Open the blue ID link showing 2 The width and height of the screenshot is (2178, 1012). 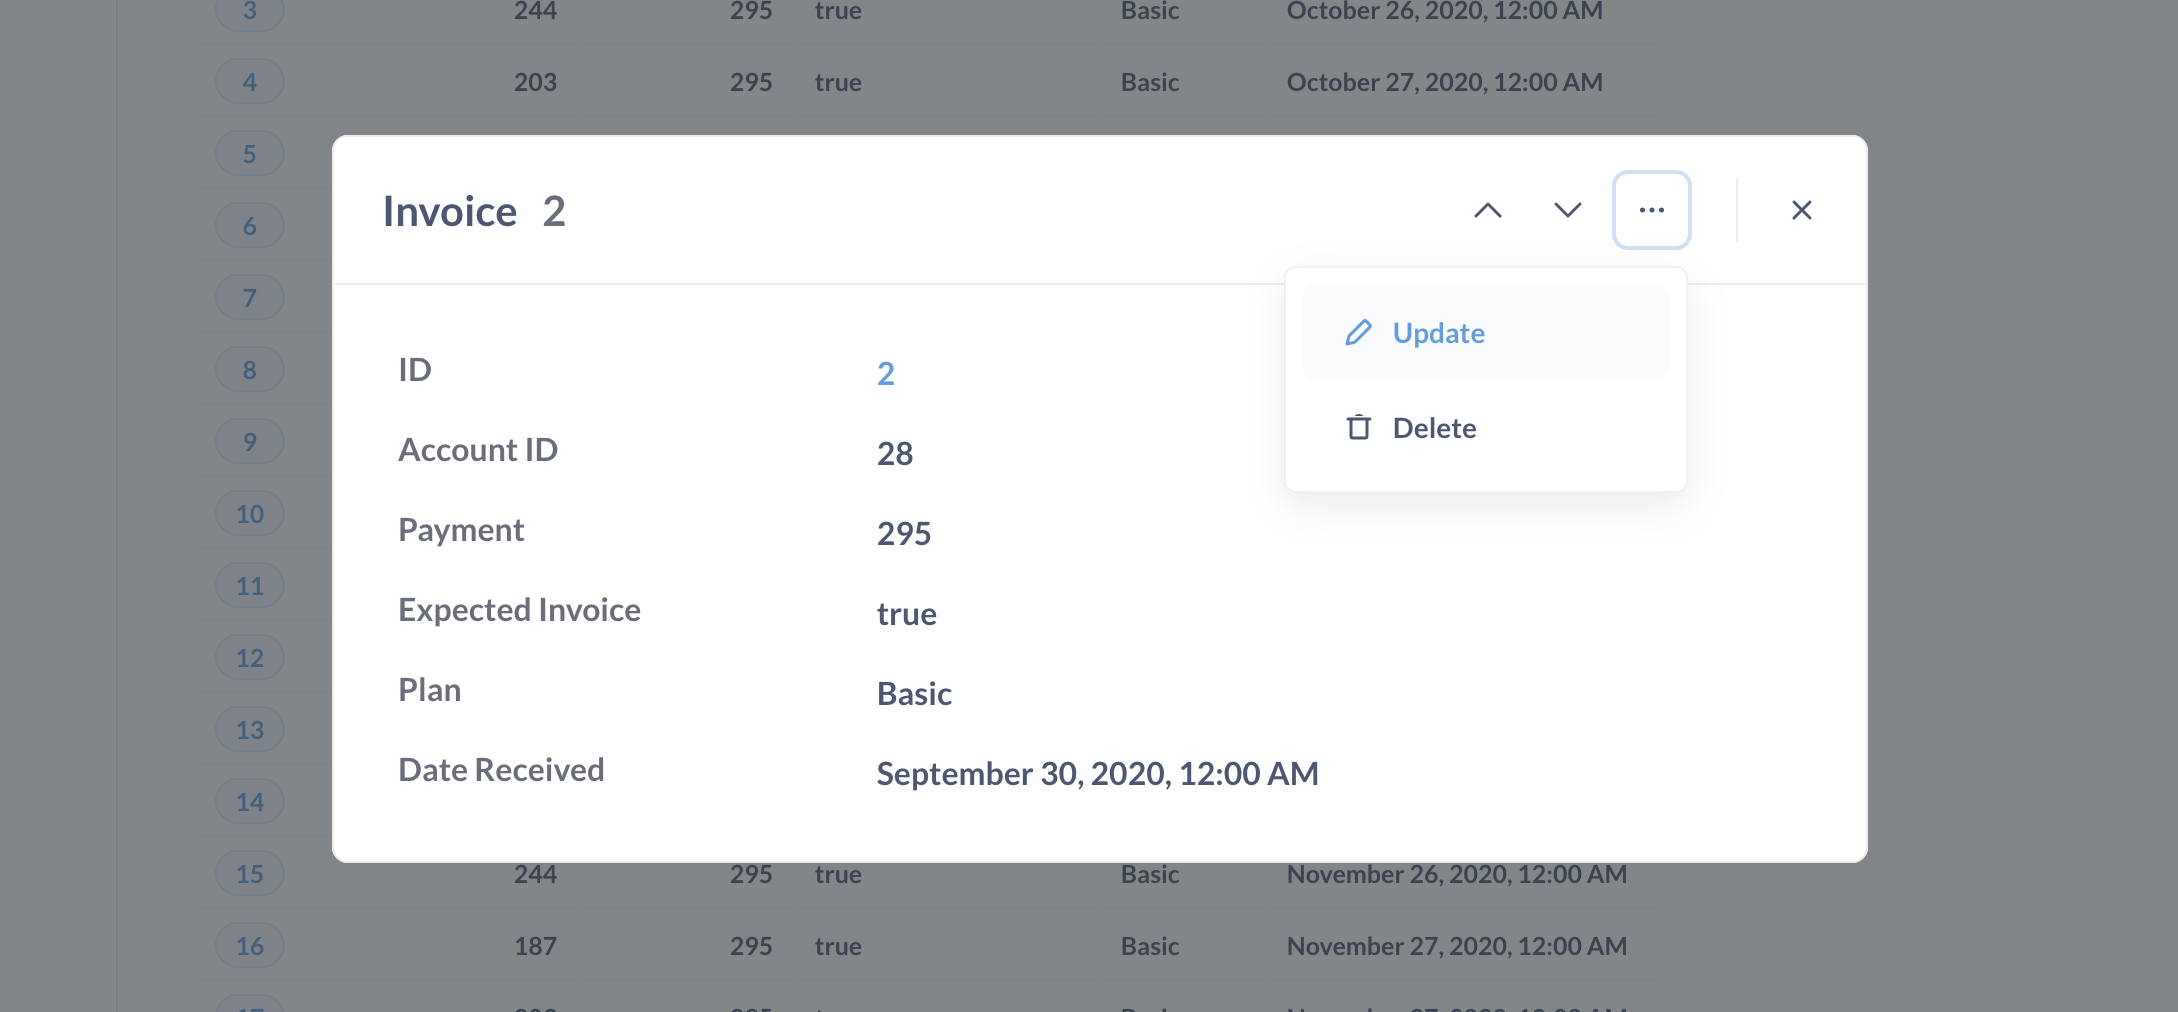886,373
